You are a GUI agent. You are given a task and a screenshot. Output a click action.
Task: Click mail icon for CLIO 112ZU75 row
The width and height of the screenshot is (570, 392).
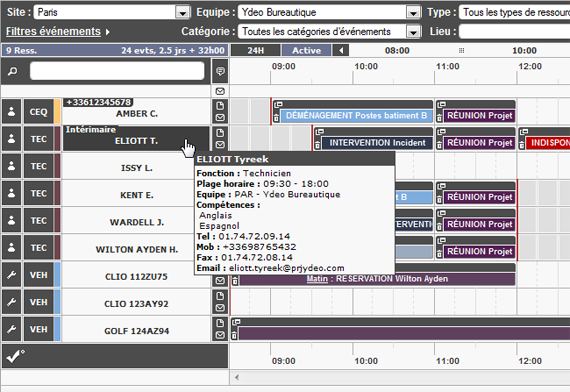[220, 281]
